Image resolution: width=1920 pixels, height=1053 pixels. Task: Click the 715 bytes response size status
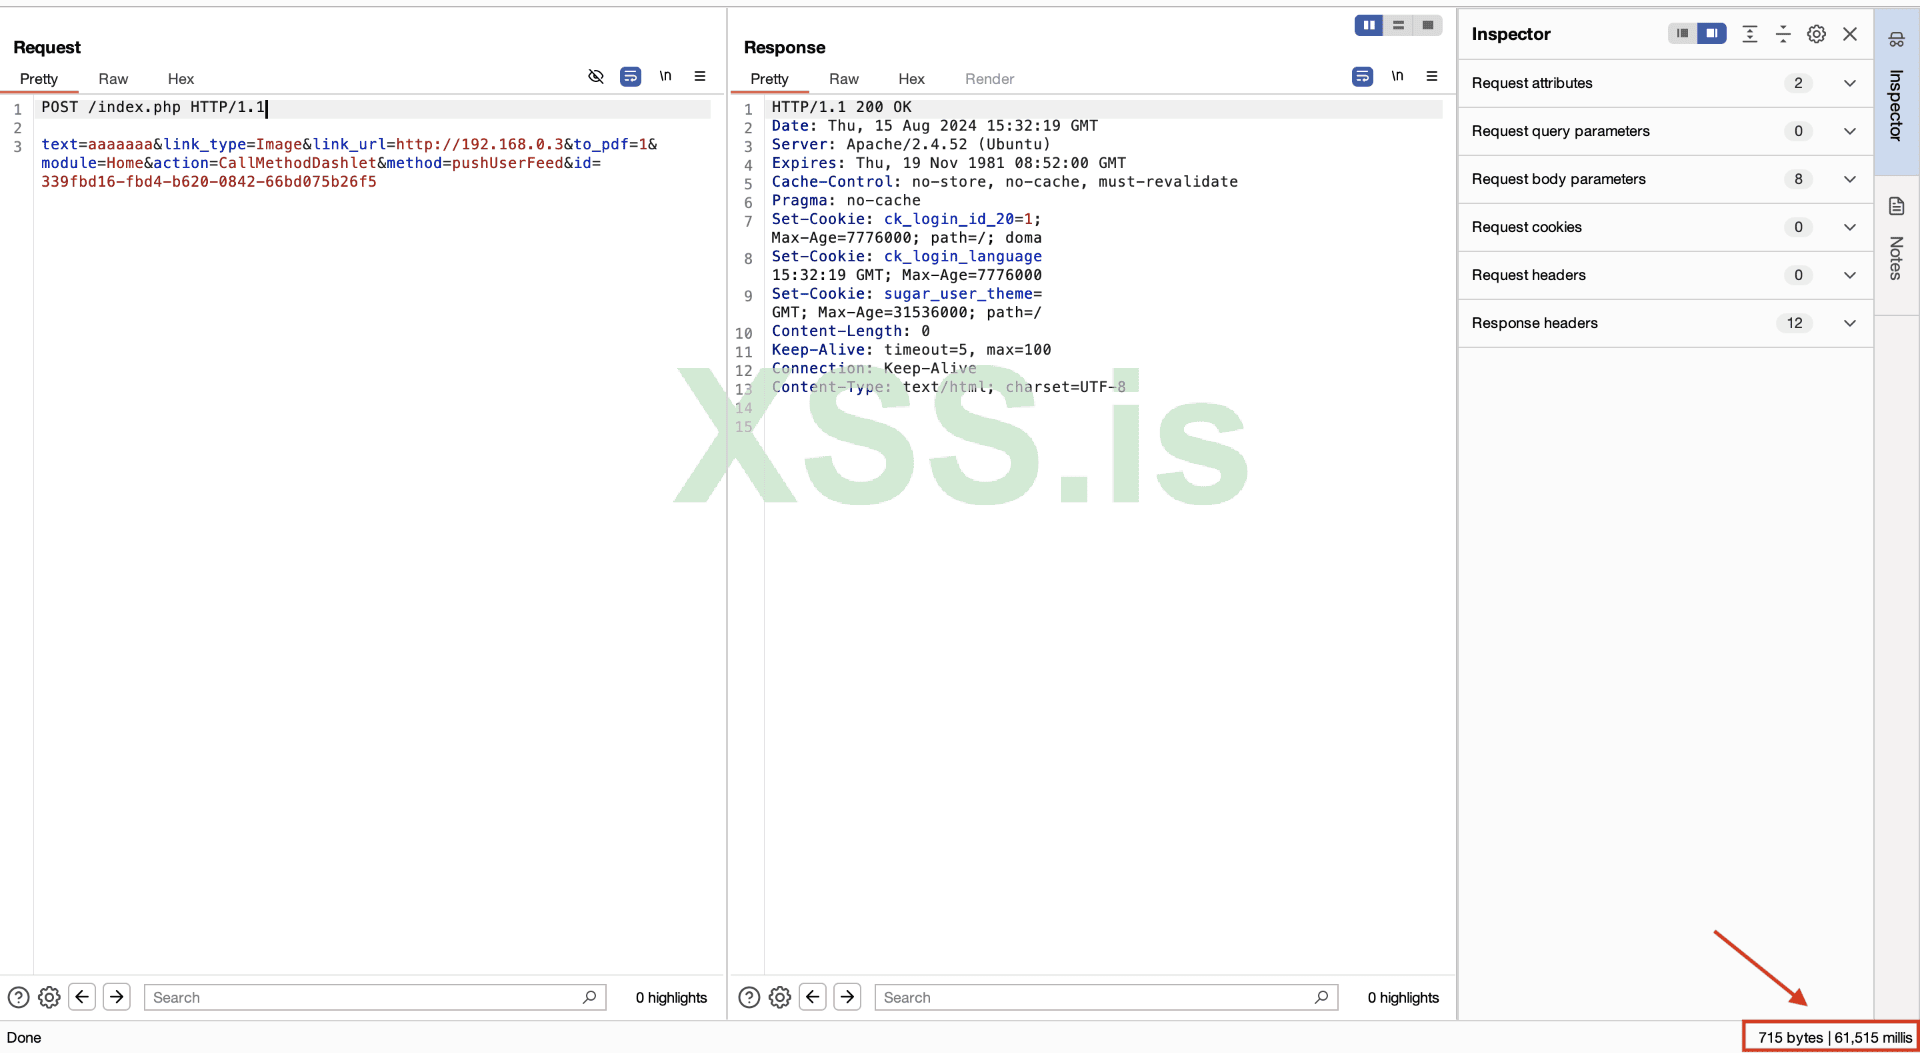tap(1790, 1037)
